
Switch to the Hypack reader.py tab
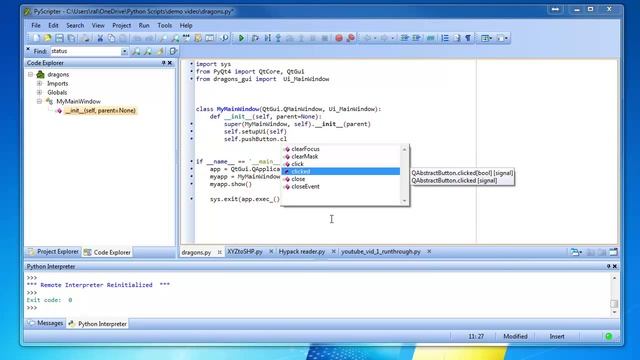[302, 252]
